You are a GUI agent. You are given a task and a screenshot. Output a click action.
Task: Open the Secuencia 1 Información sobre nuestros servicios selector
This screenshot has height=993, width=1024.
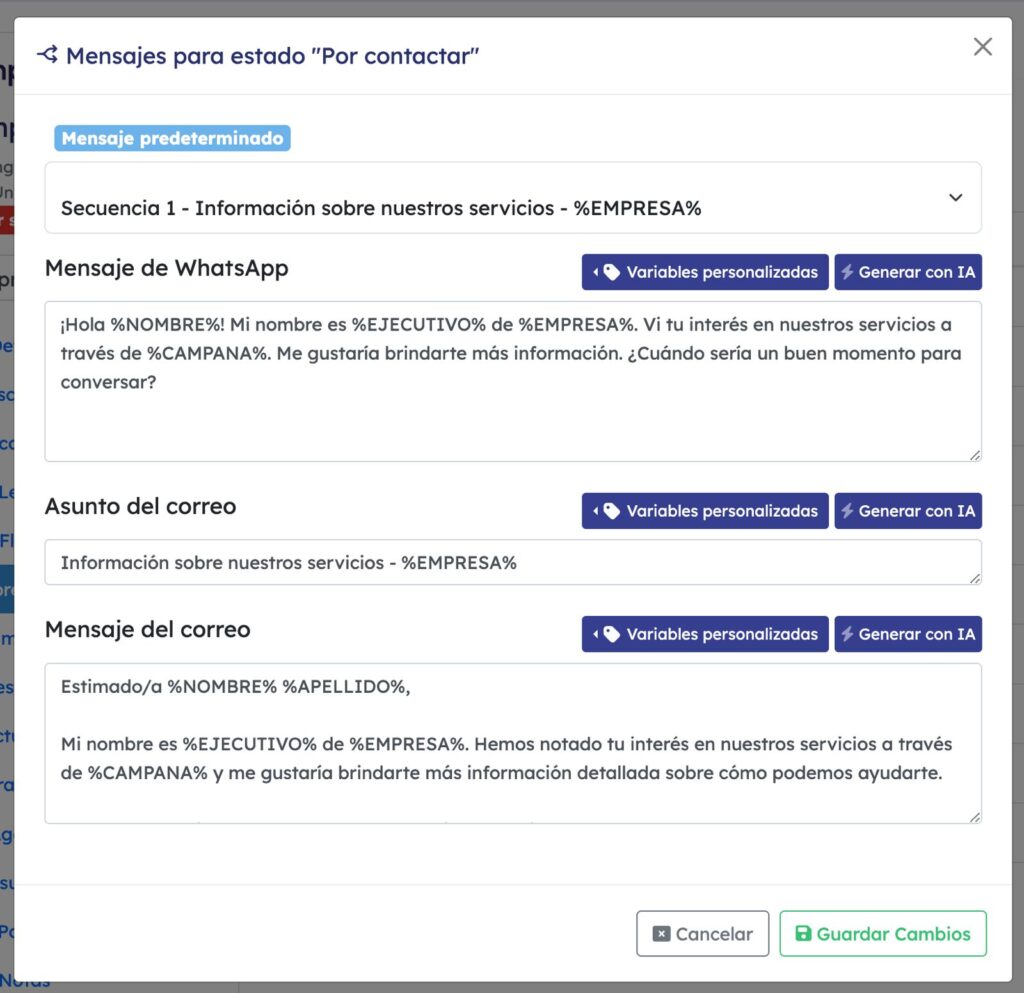(513, 198)
